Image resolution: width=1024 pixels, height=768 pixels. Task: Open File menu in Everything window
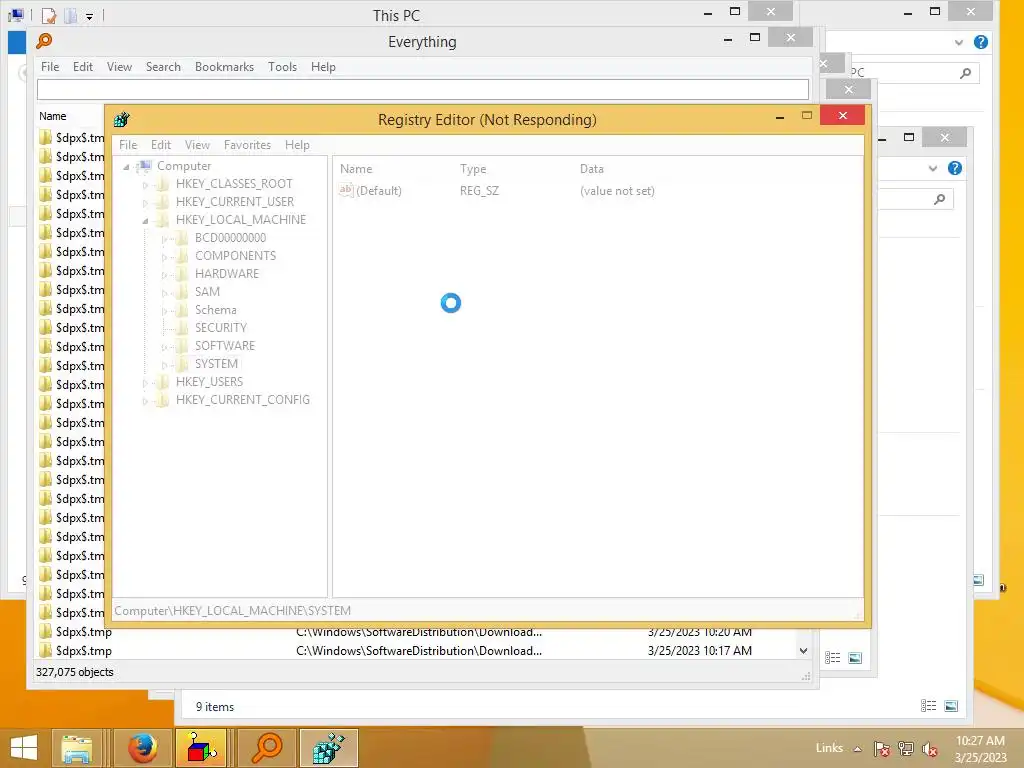click(50, 67)
